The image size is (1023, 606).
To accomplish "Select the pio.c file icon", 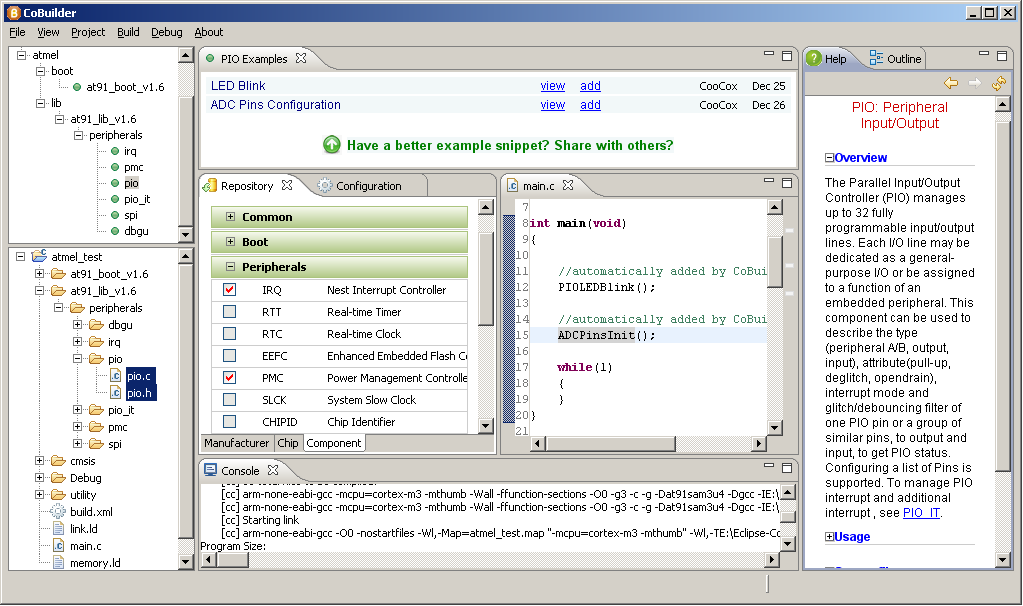I will 115,376.
